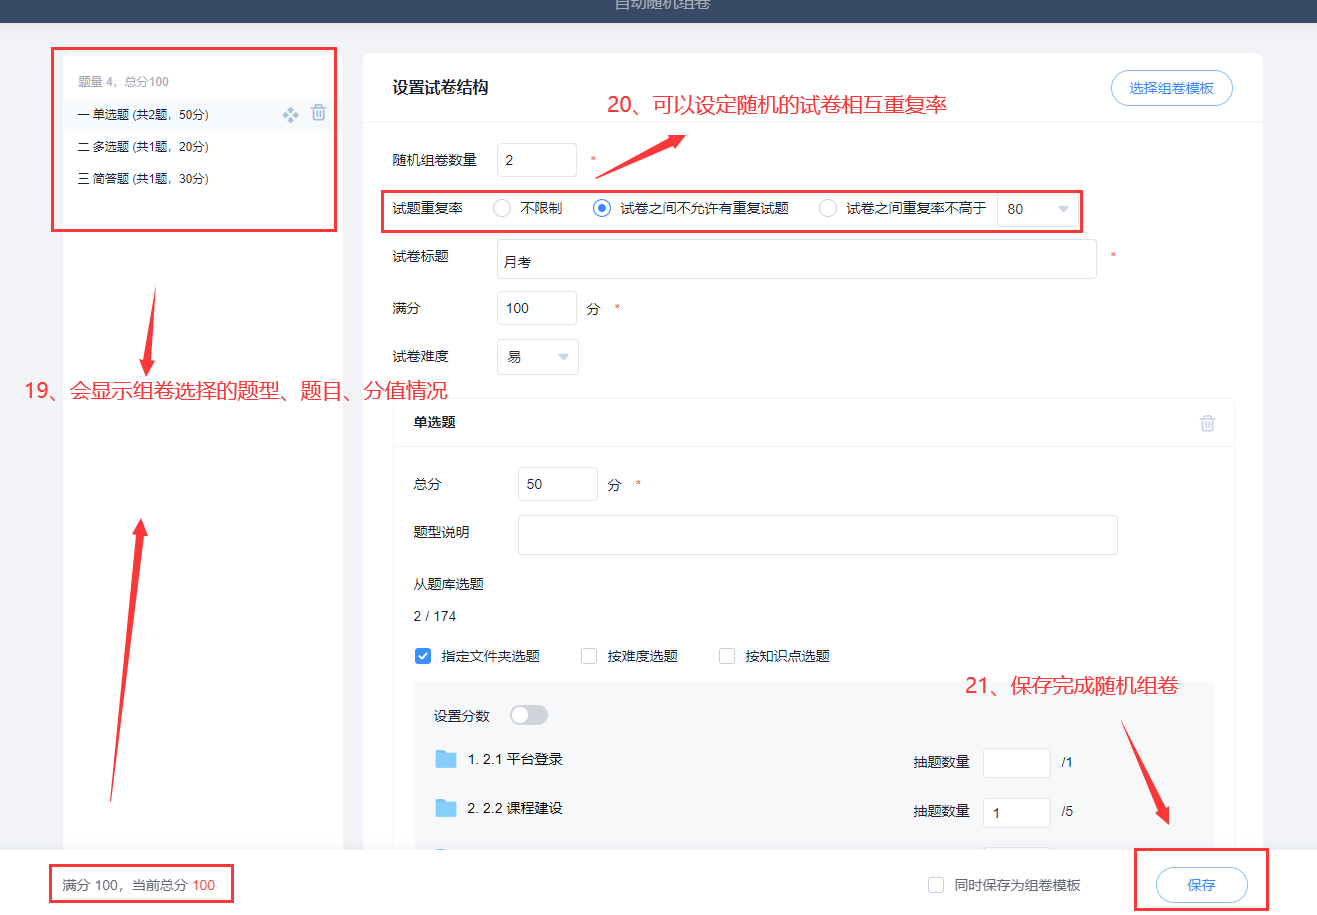Click the trash icon beside 单选题 in sidebar
The image size is (1317, 915).
click(318, 113)
